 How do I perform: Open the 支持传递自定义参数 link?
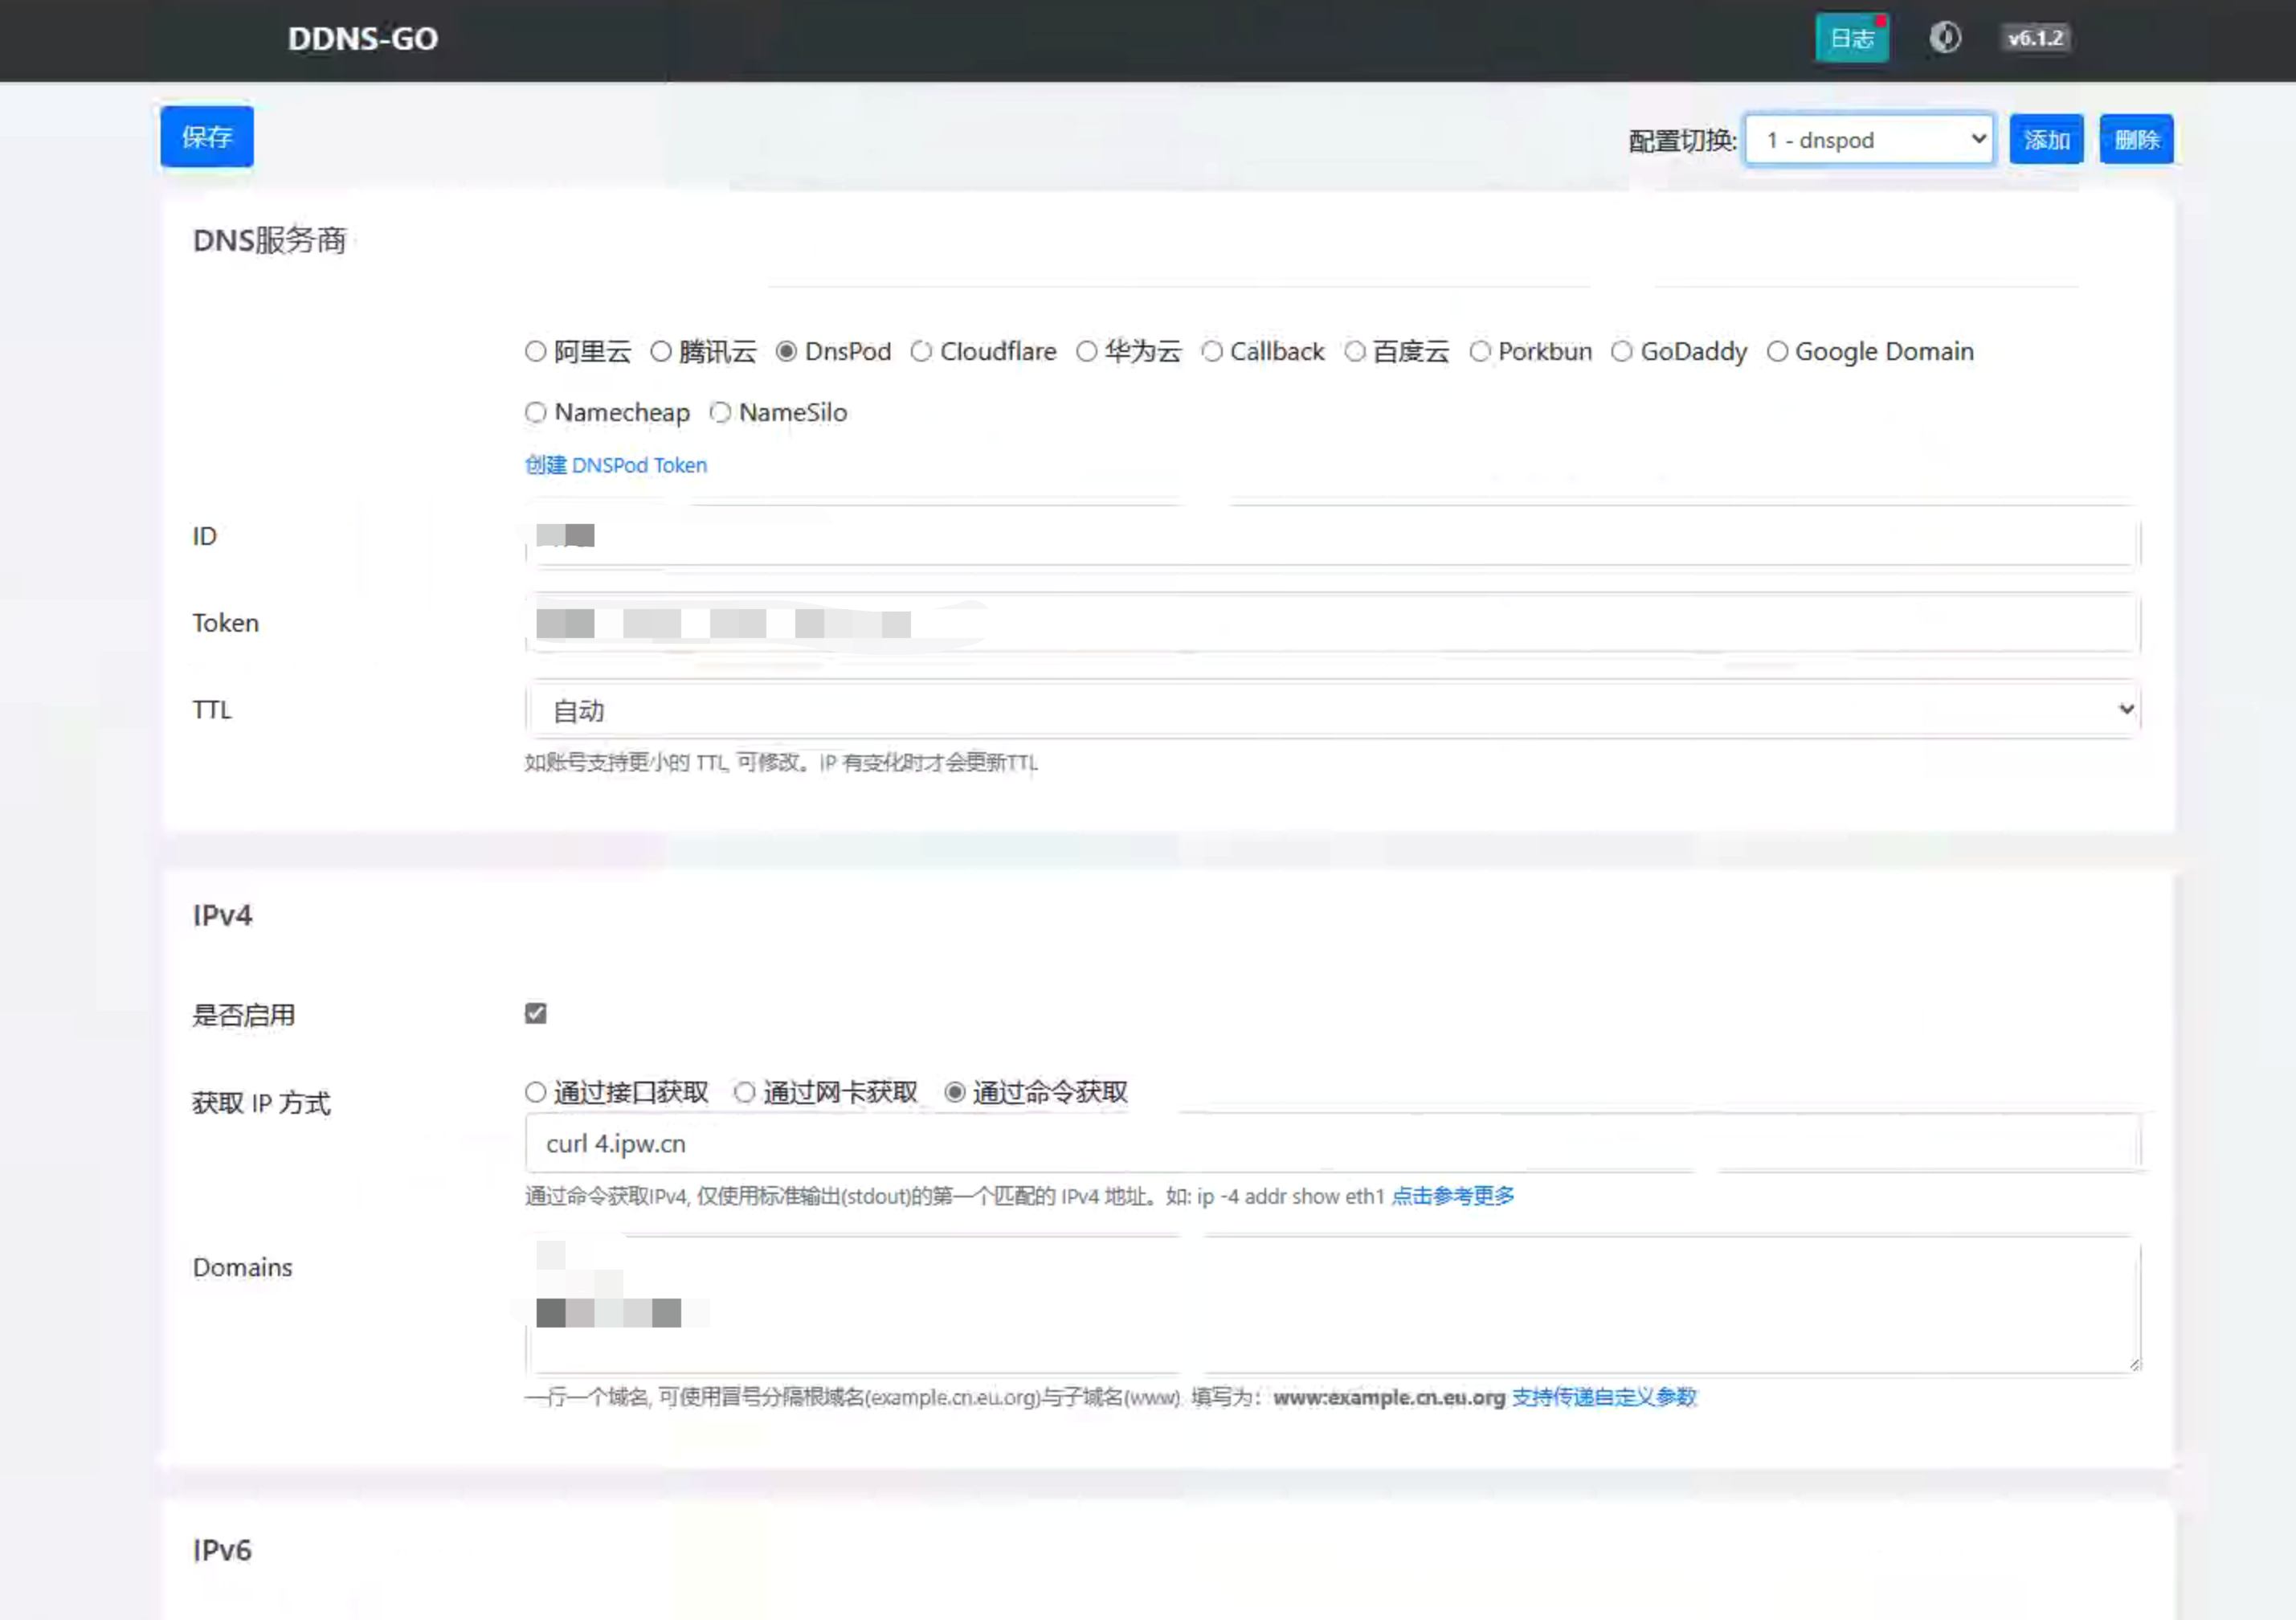[1603, 1397]
